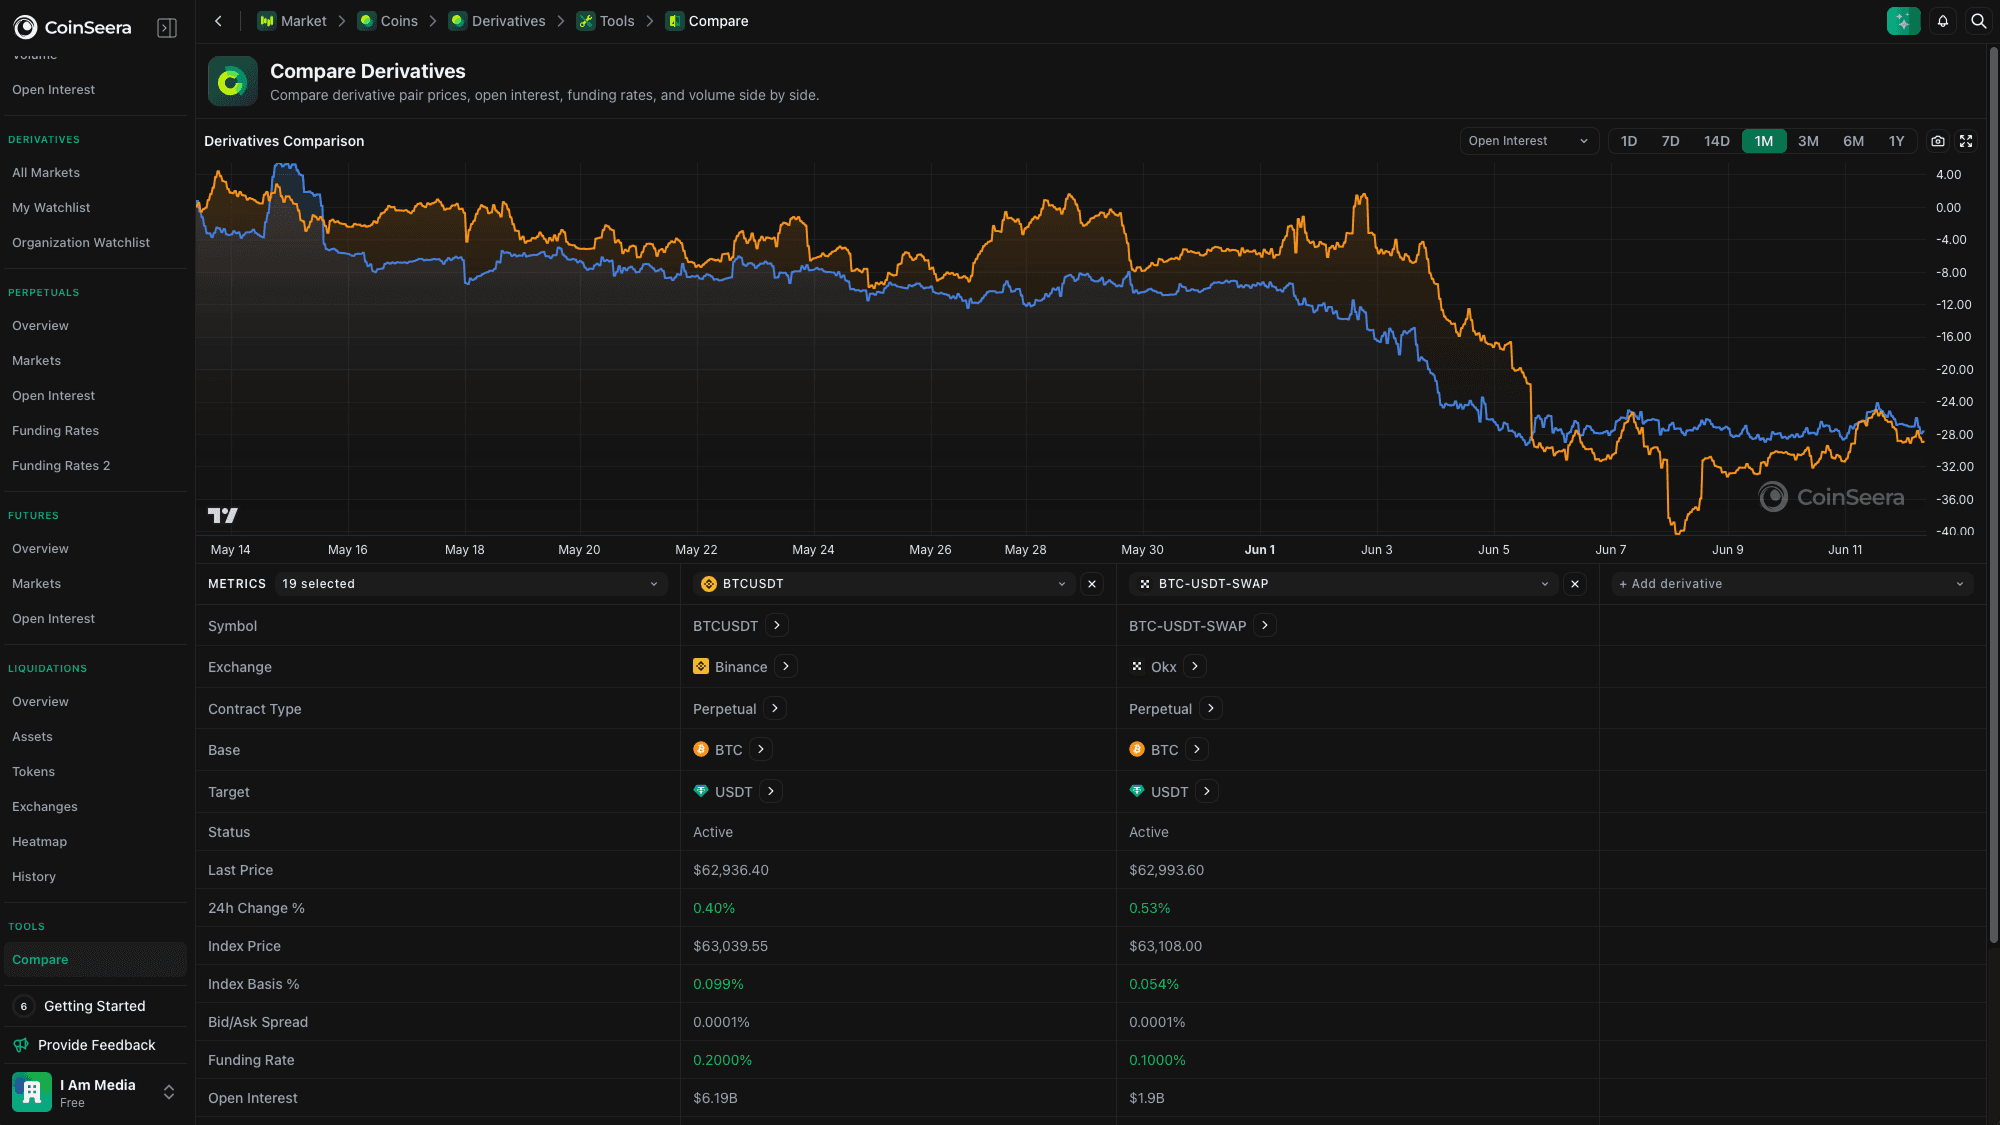Set chart range to 14D
This screenshot has width=2000, height=1125.
tap(1717, 141)
